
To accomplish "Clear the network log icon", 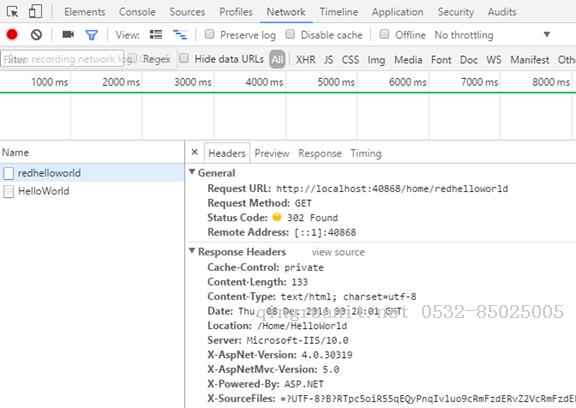I will pyautogui.click(x=36, y=35).
